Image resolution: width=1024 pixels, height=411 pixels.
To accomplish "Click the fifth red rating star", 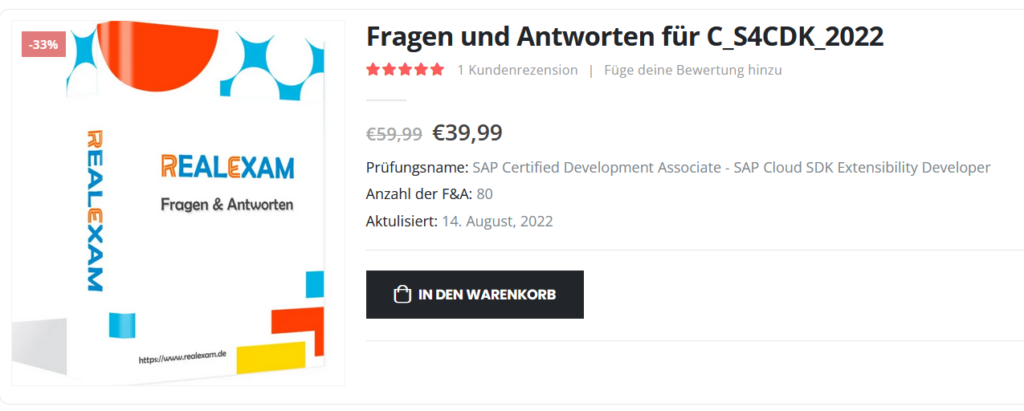I will coord(437,70).
